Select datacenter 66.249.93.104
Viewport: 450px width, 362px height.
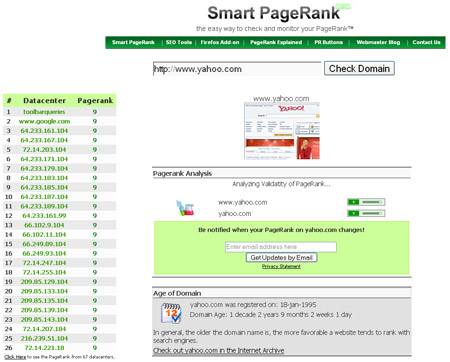(x=44, y=253)
